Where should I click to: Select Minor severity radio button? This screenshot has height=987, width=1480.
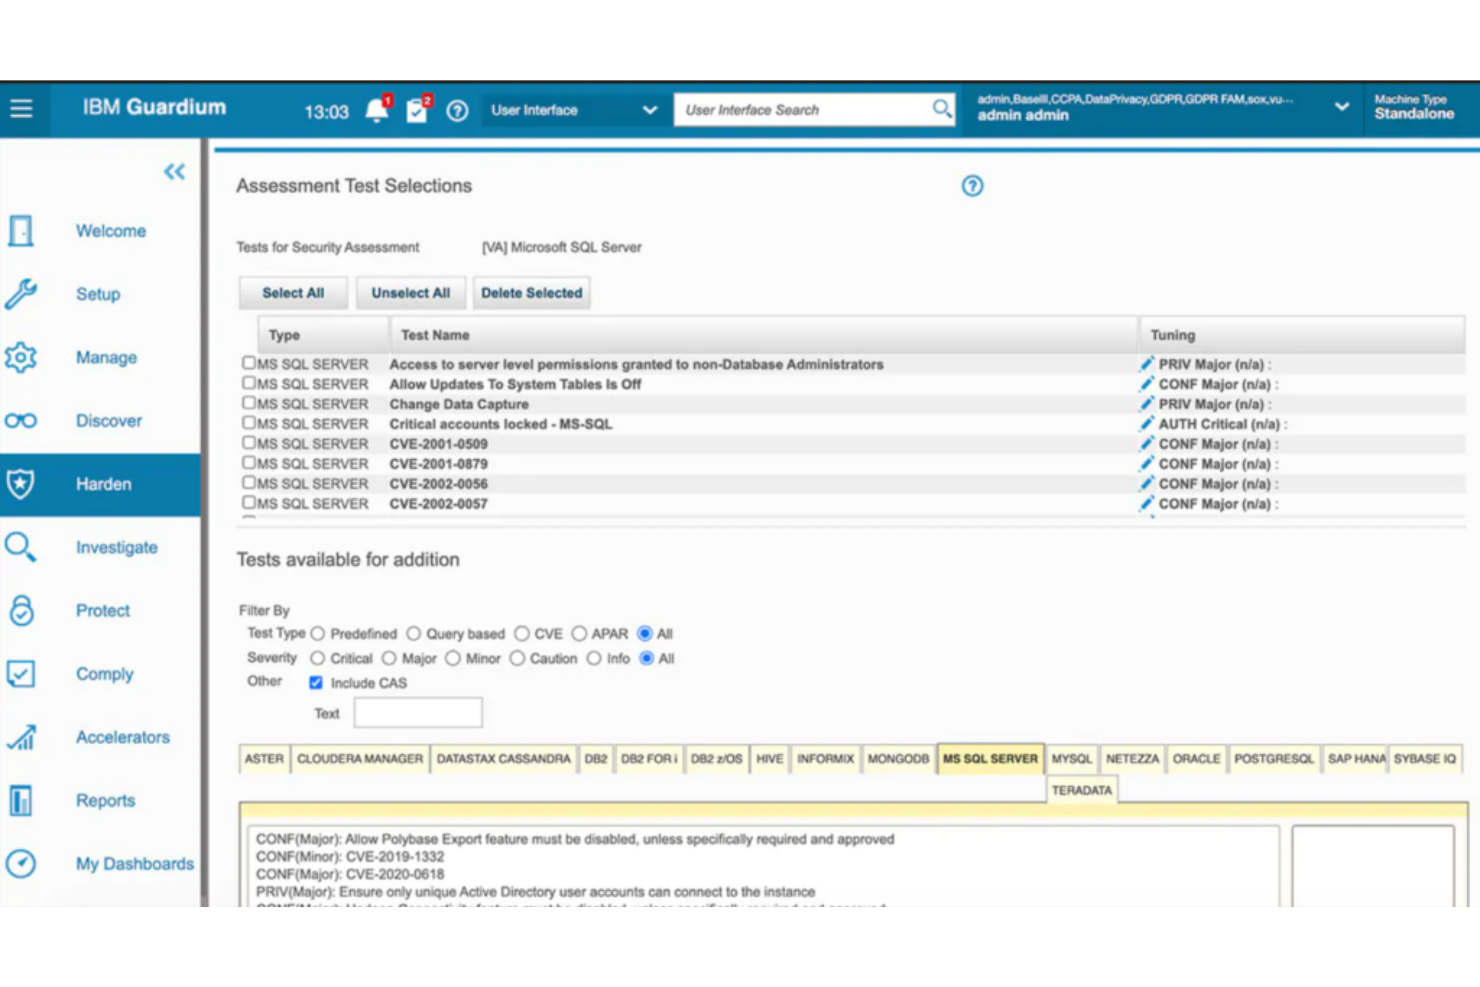453,659
